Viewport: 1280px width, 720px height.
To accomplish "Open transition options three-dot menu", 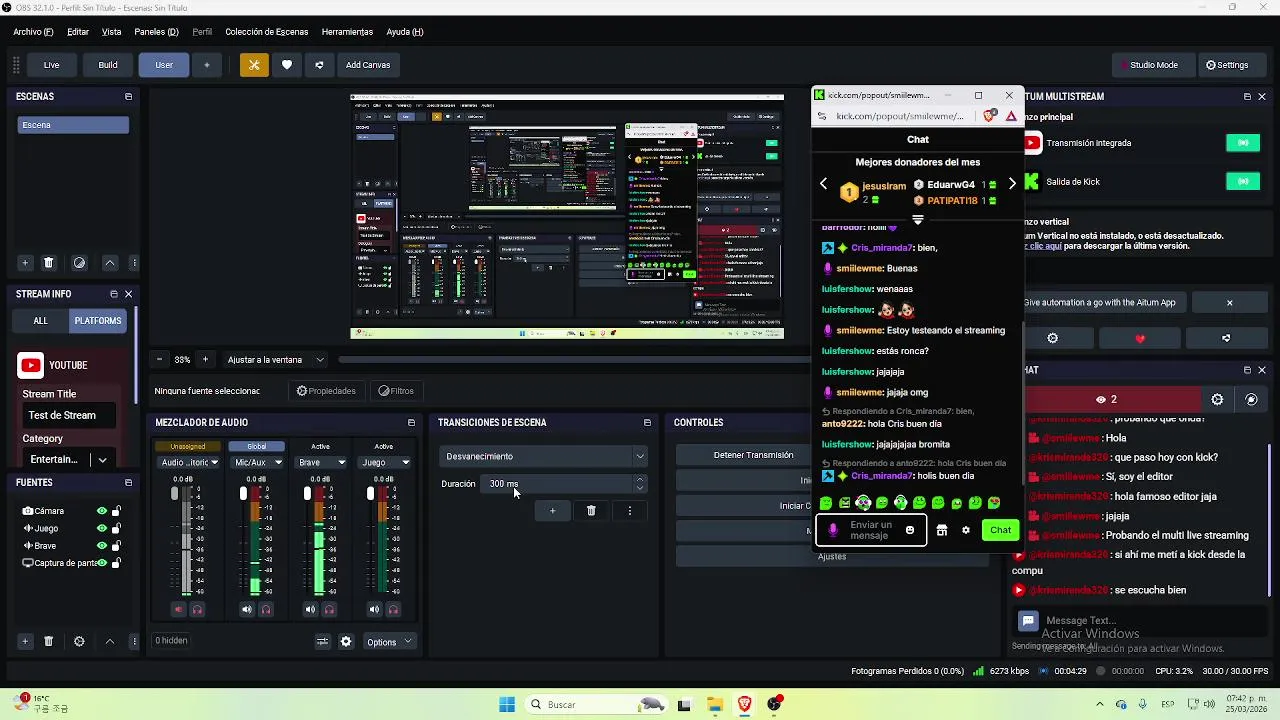I will pyautogui.click(x=629, y=511).
